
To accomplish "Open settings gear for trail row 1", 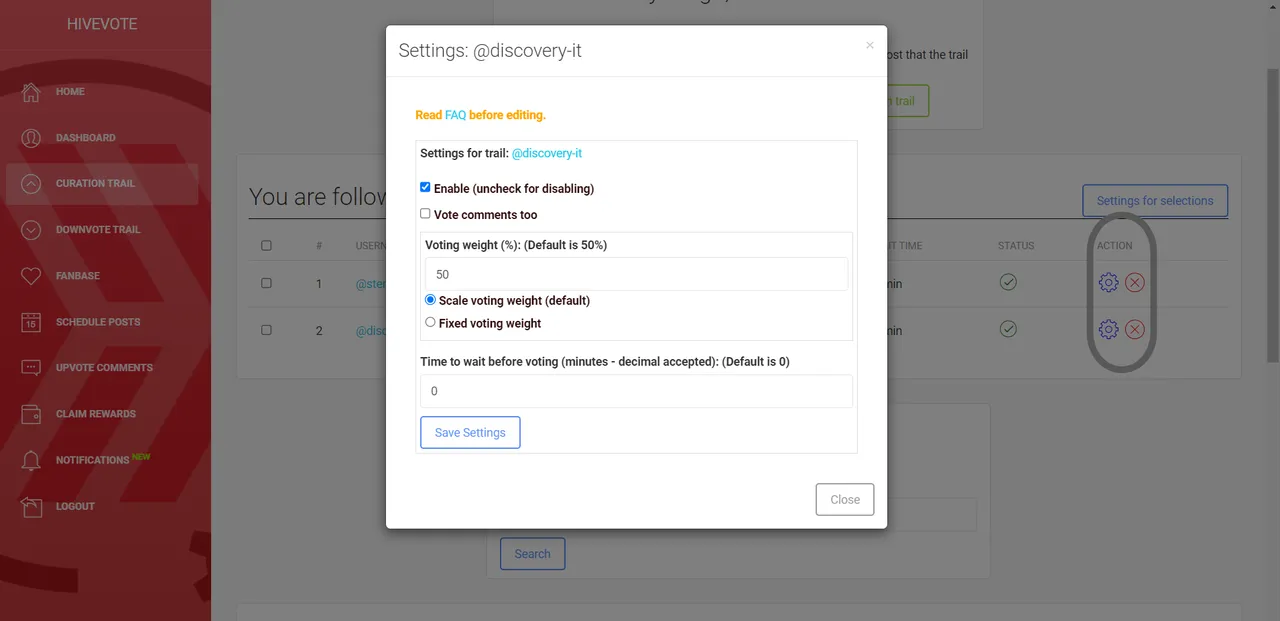I will 1108,283.
